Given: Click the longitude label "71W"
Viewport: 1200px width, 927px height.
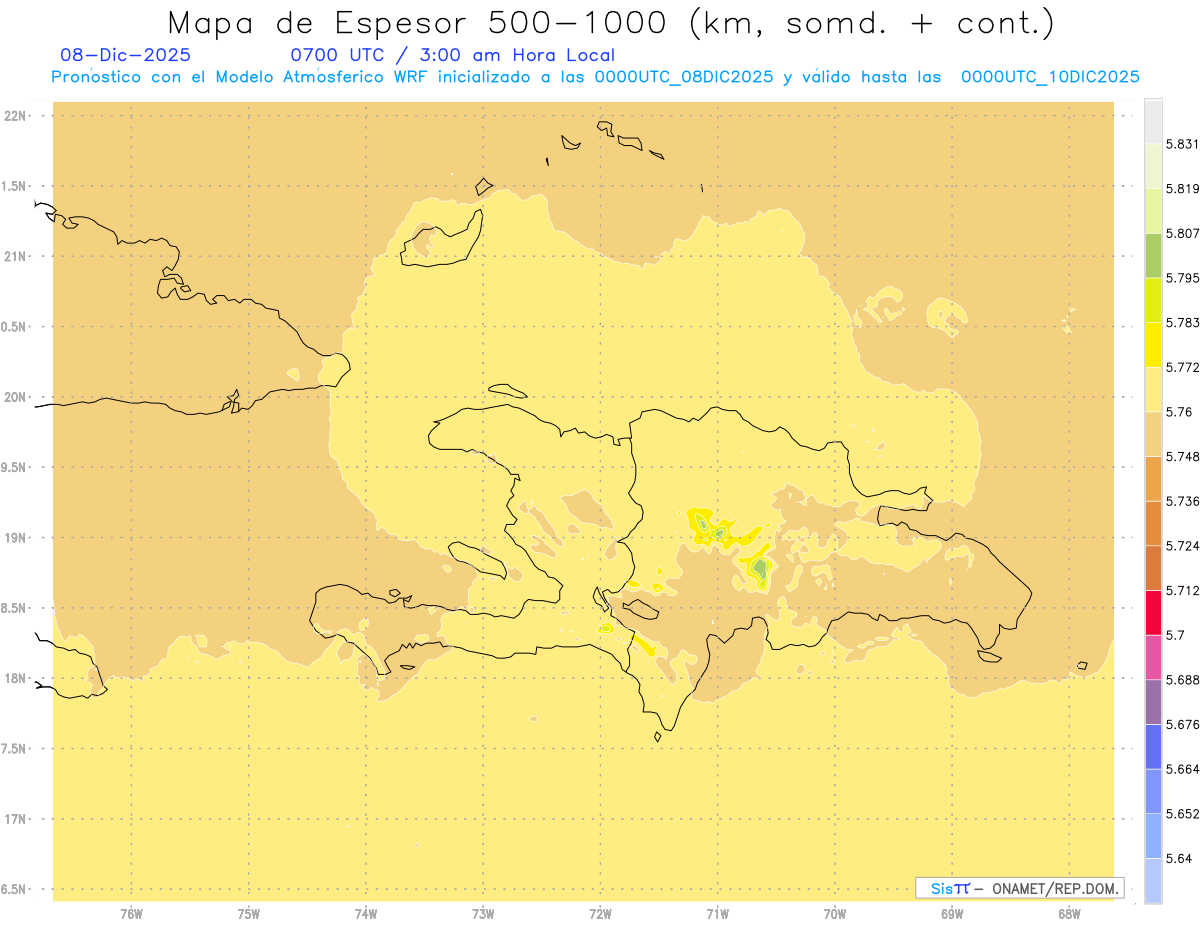Looking at the screenshot, I should [717, 914].
